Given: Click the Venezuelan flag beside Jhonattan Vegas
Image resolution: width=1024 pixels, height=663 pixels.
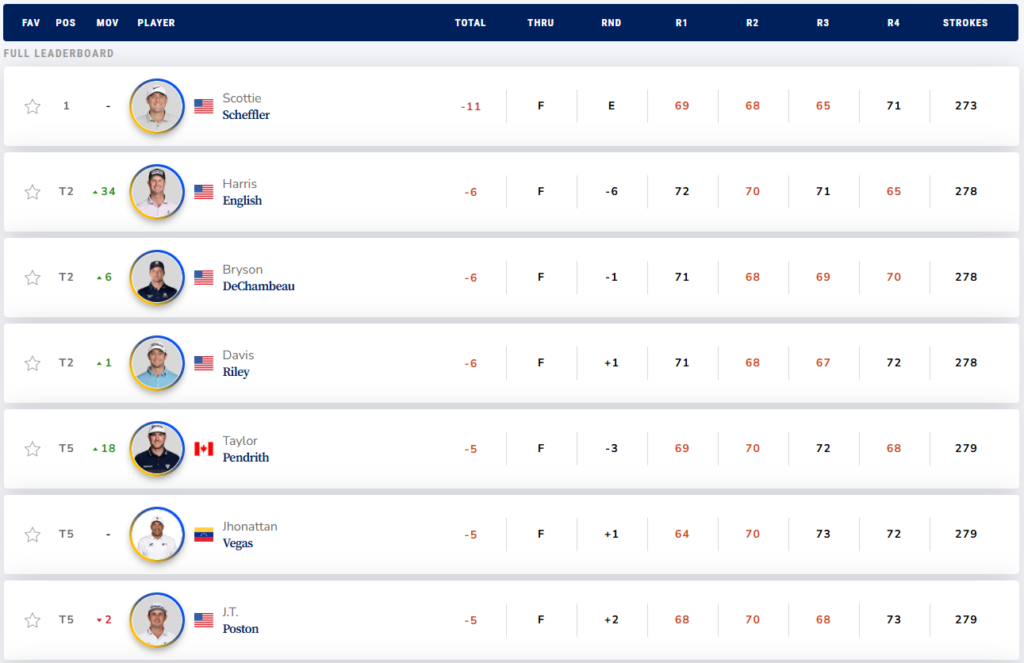Looking at the screenshot, I should [x=204, y=535].
